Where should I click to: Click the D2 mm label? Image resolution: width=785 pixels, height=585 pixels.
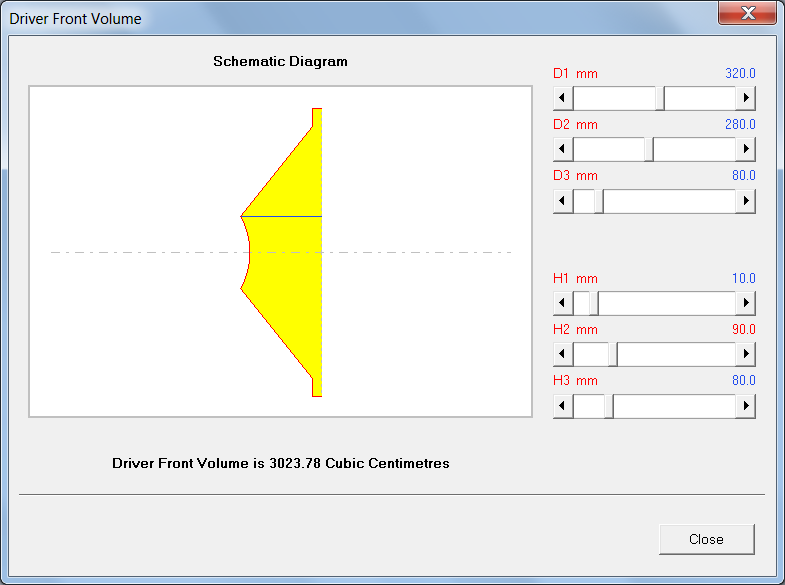tap(575, 125)
